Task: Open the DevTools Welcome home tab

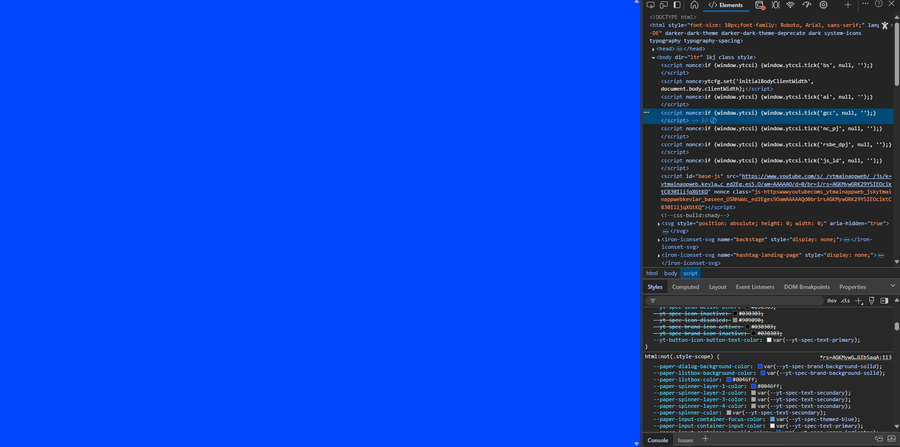Action: coord(694,5)
